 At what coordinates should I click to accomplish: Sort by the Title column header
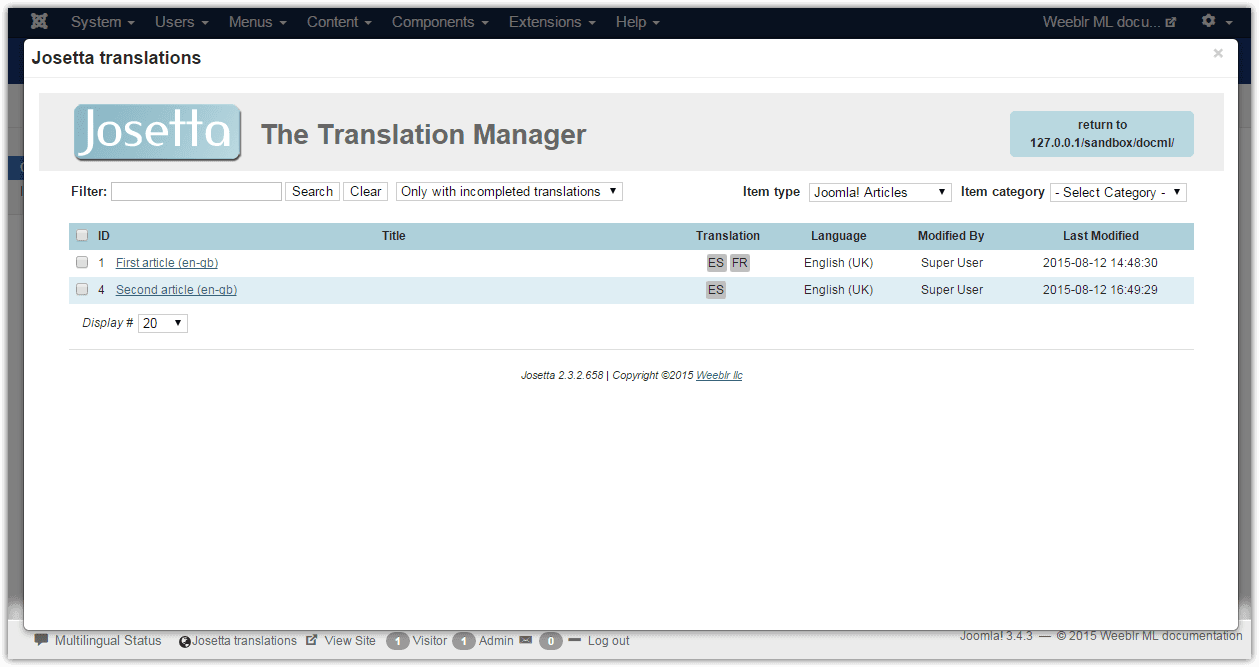click(x=394, y=236)
